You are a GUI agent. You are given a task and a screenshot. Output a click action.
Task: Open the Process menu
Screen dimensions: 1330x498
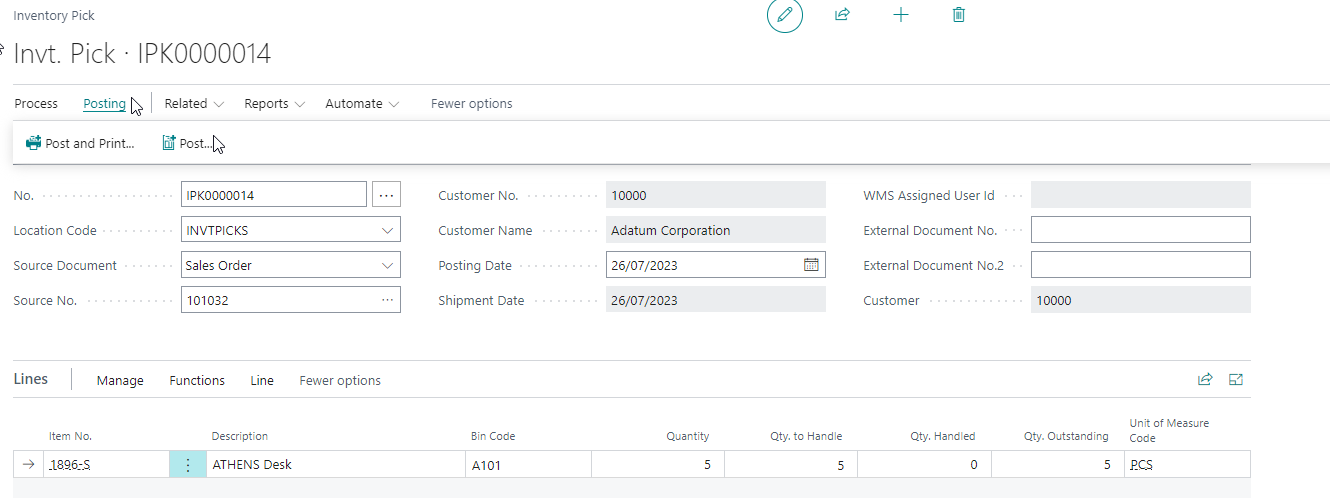[36, 104]
